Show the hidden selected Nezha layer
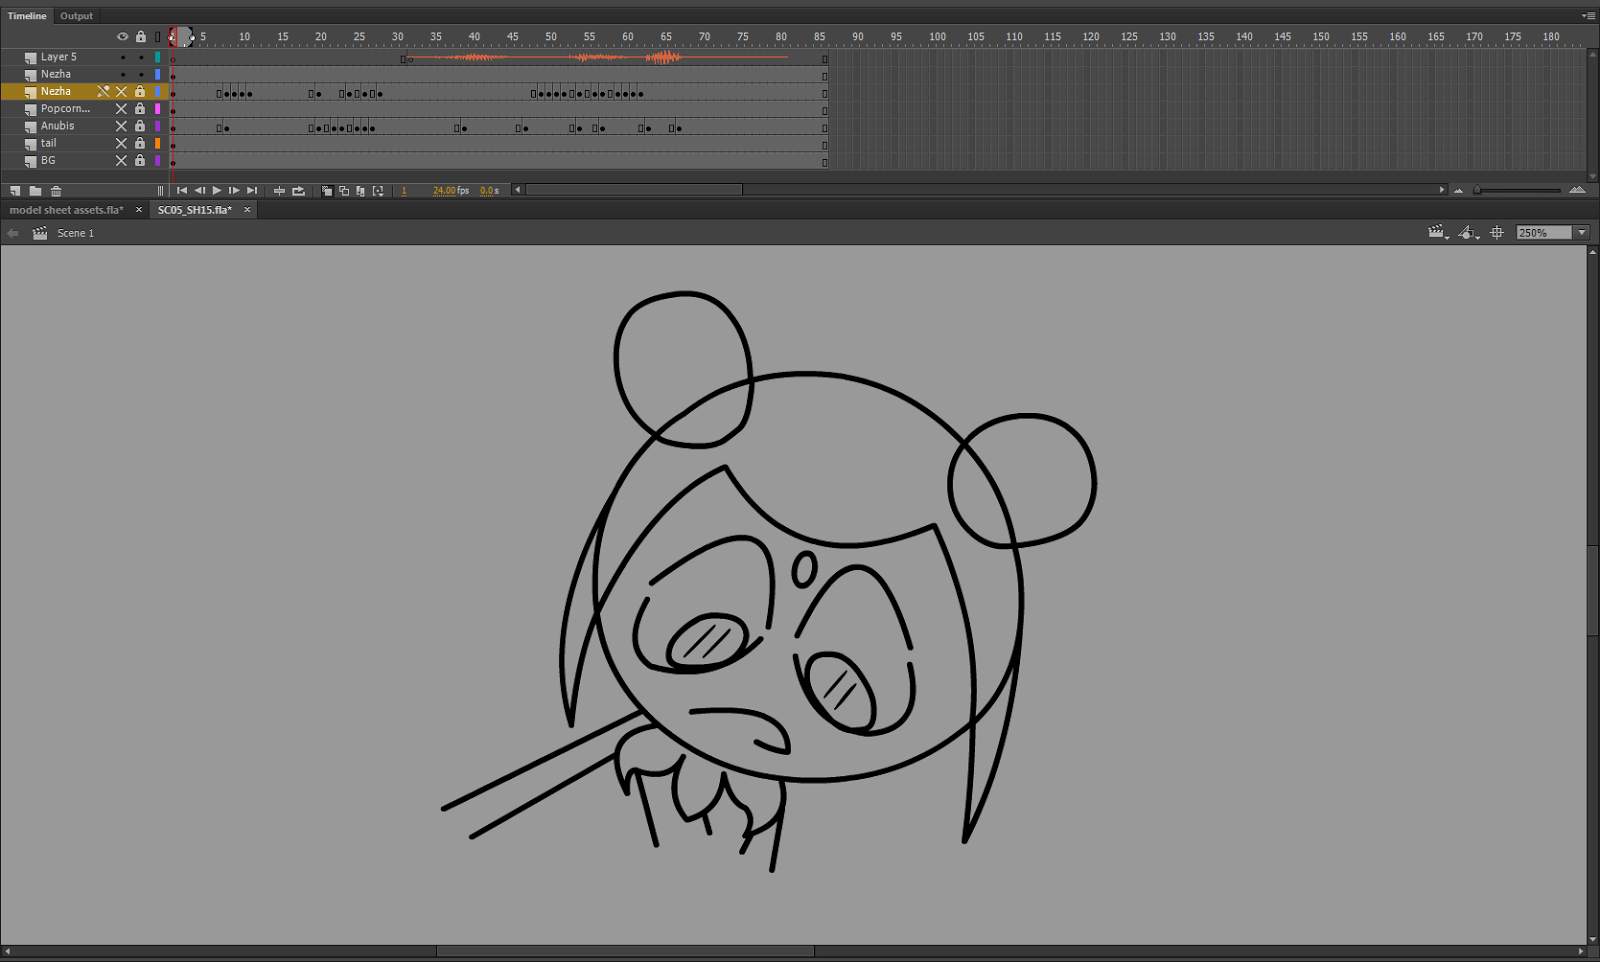Image resolution: width=1600 pixels, height=962 pixels. tap(122, 91)
